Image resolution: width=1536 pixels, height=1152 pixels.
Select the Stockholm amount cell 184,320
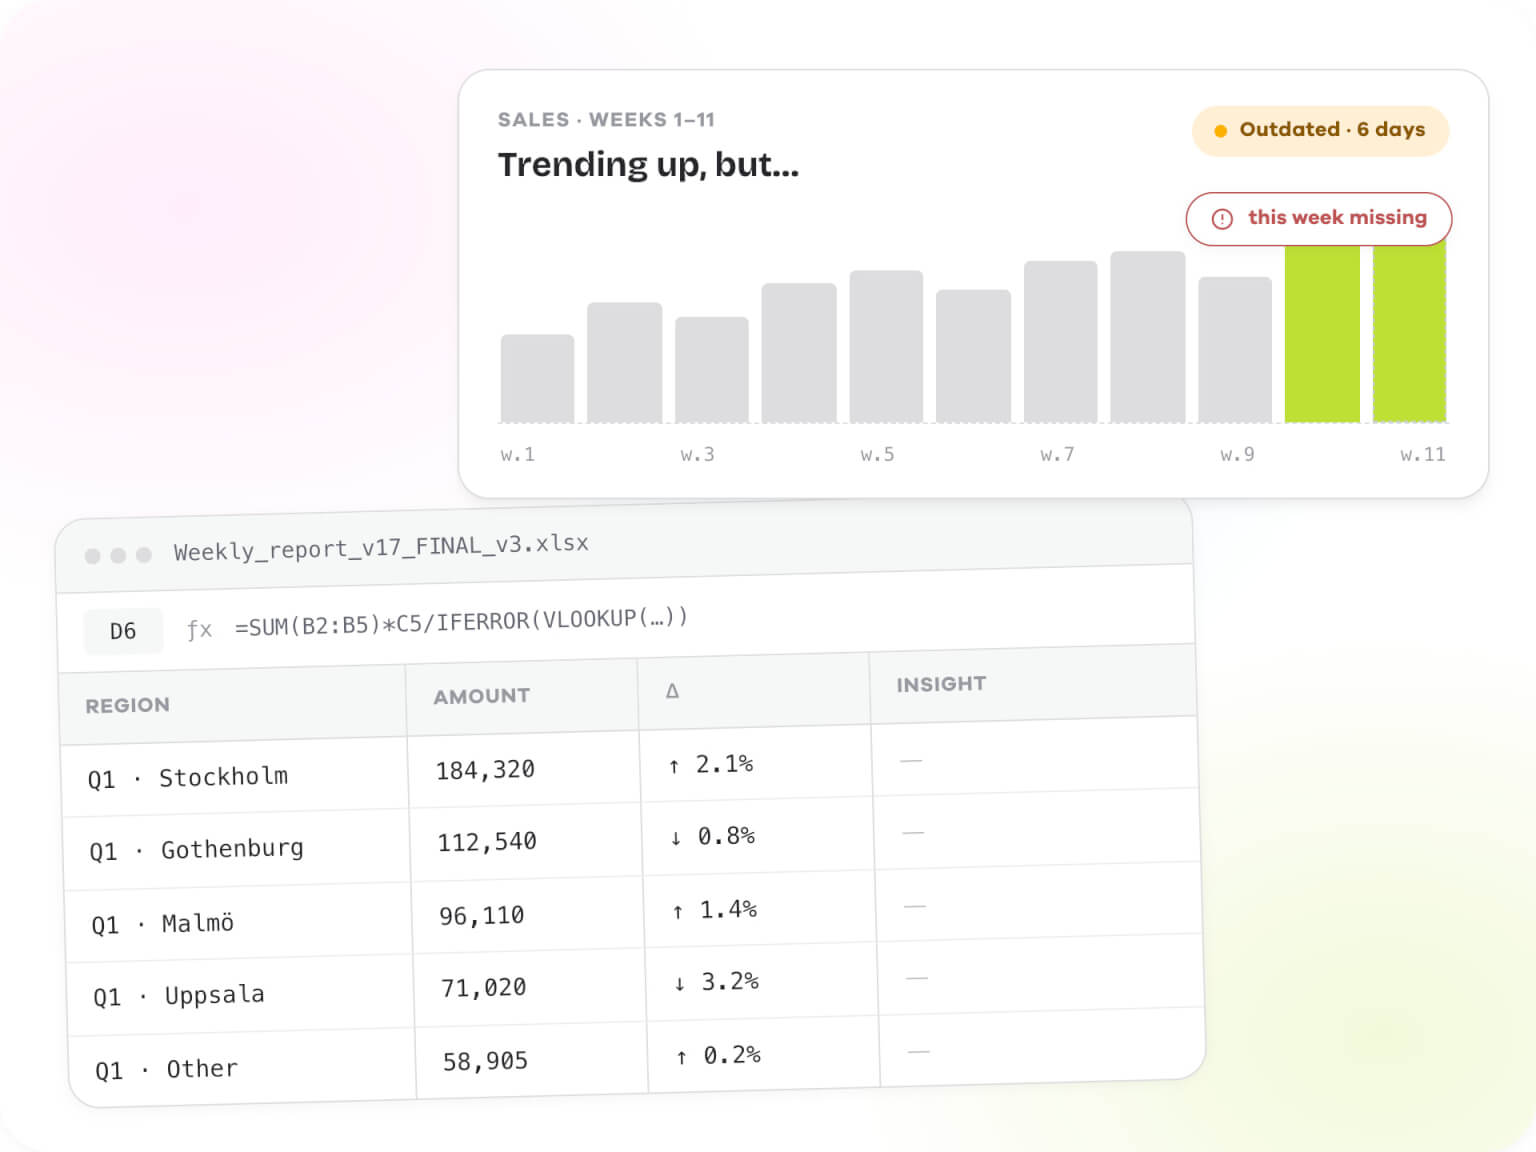524,770
